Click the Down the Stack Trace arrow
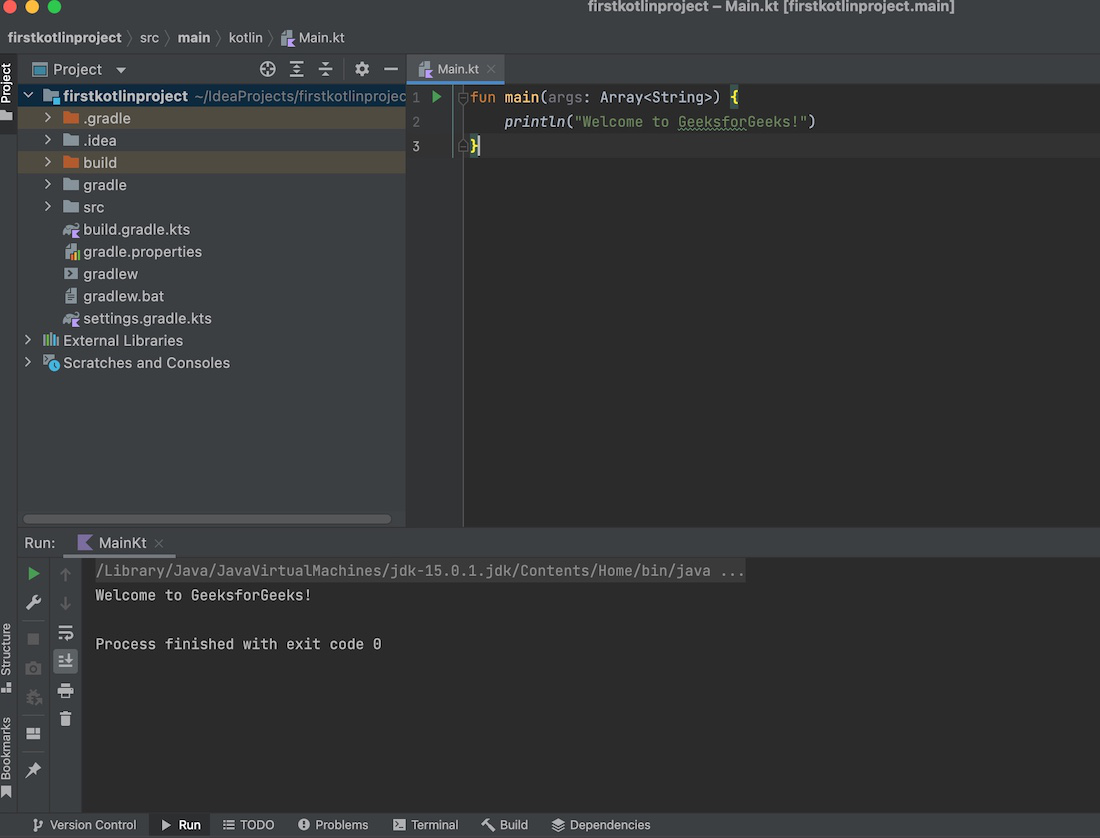The width and height of the screenshot is (1100, 838). [x=65, y=603]
